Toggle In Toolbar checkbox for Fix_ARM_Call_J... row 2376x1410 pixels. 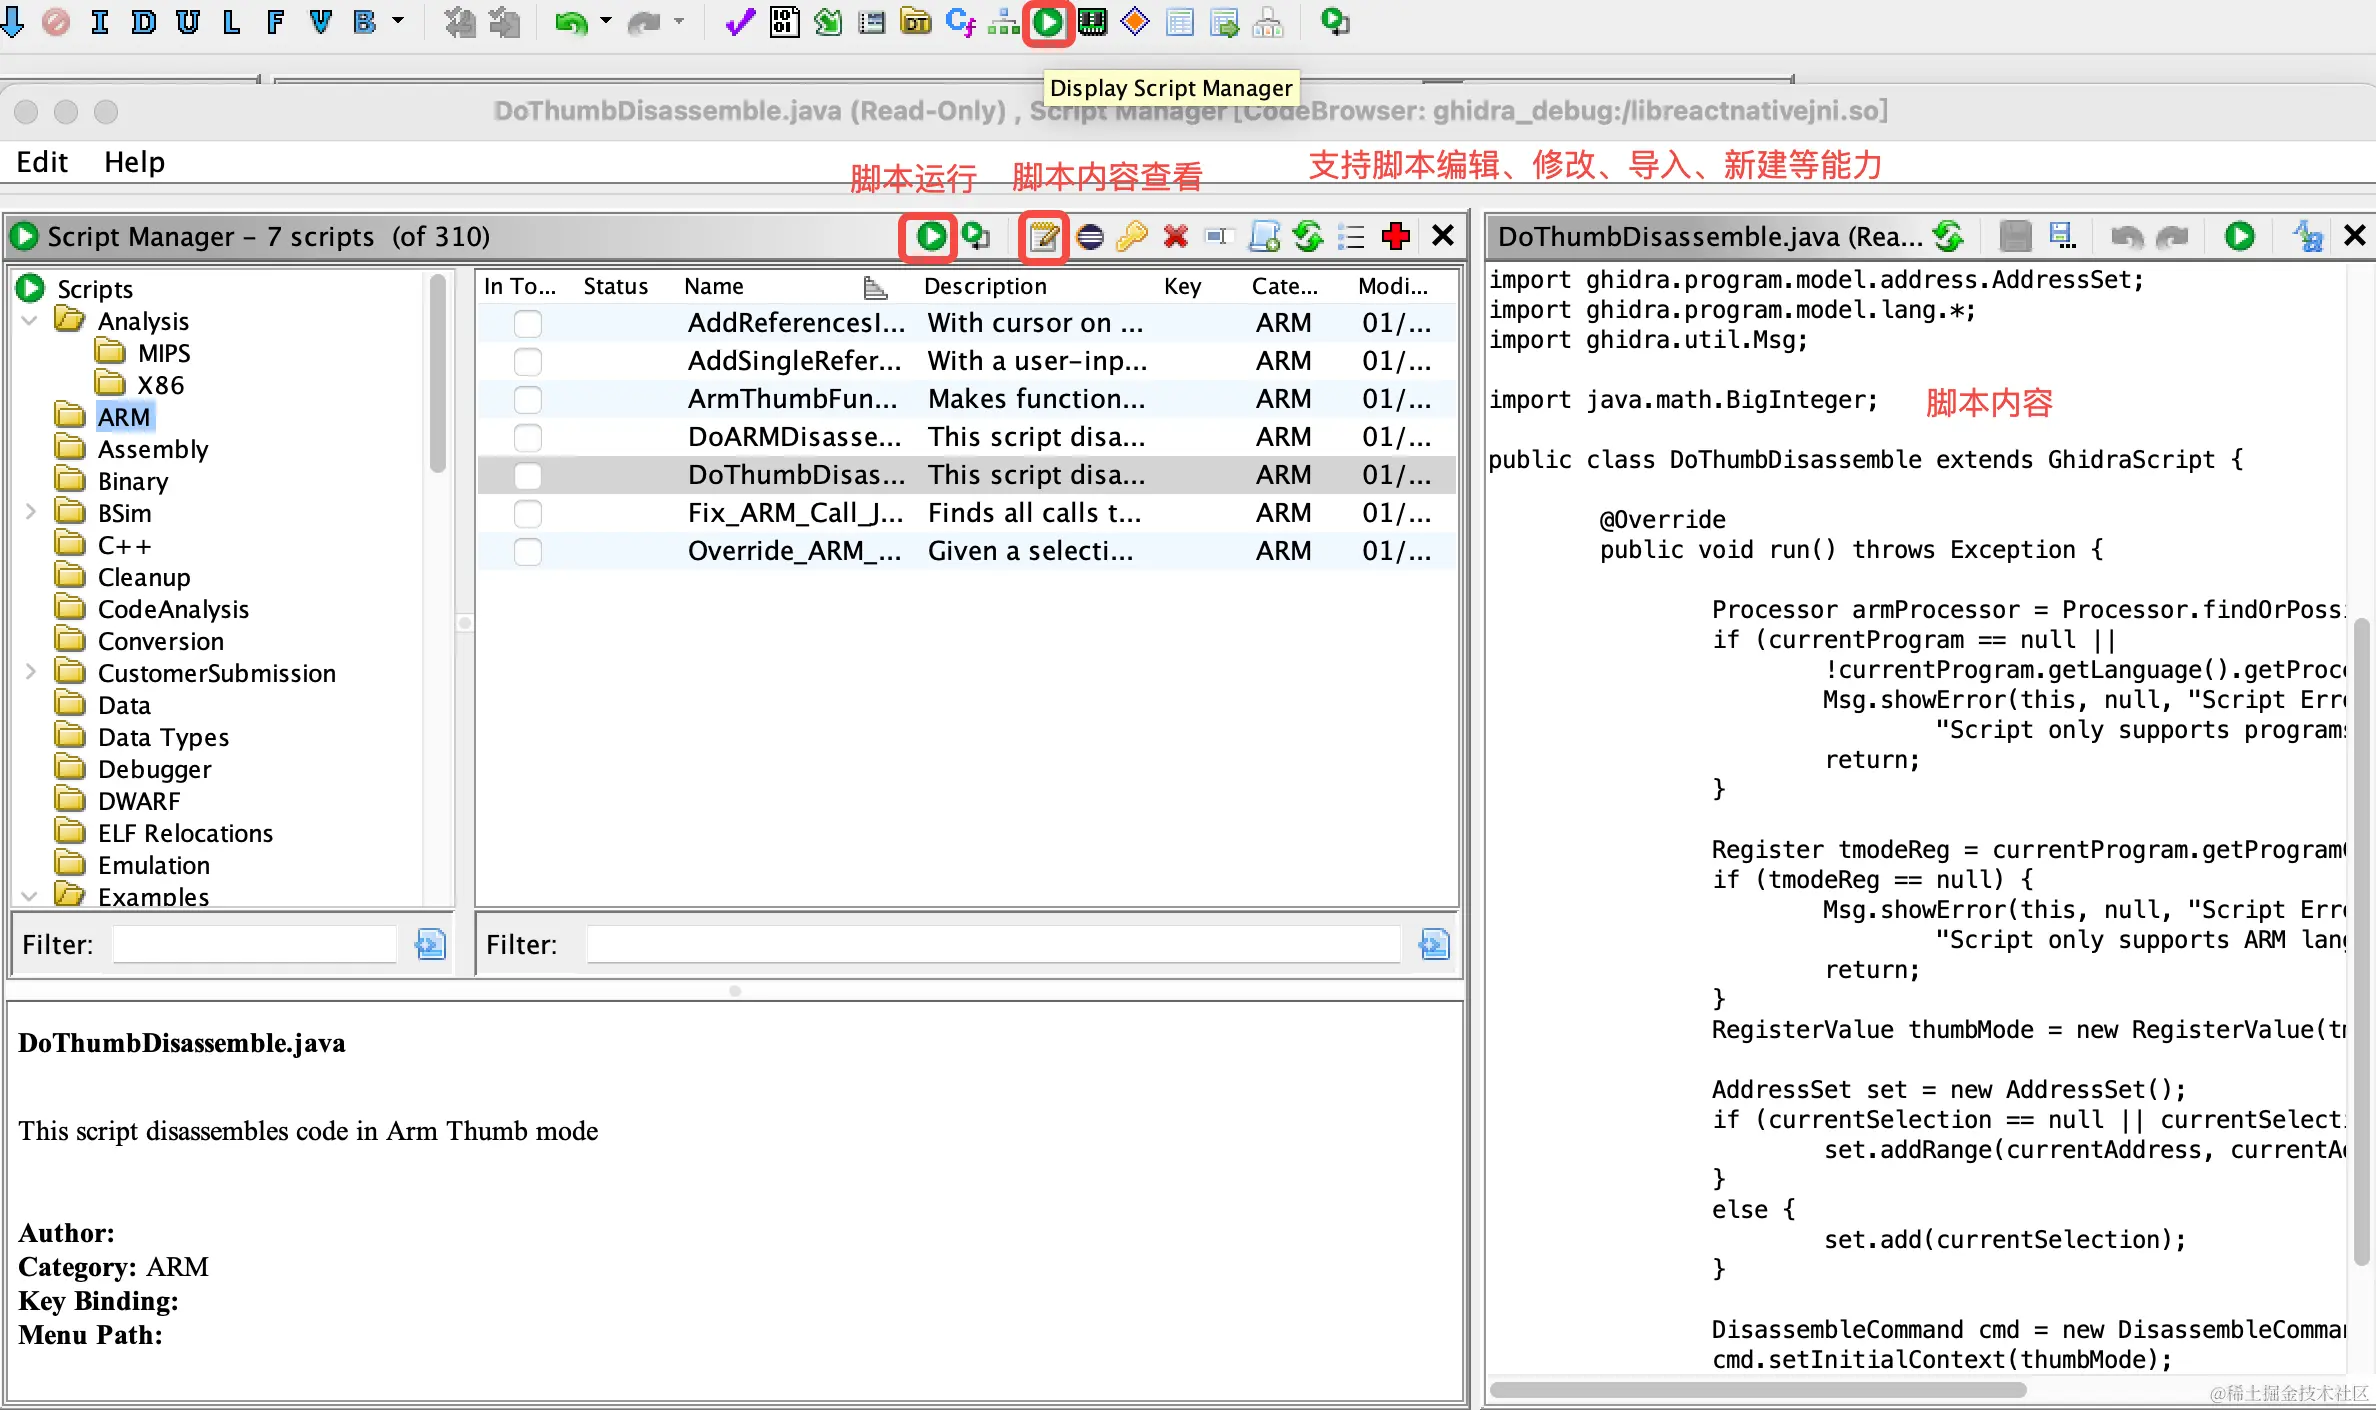(527, 513)
